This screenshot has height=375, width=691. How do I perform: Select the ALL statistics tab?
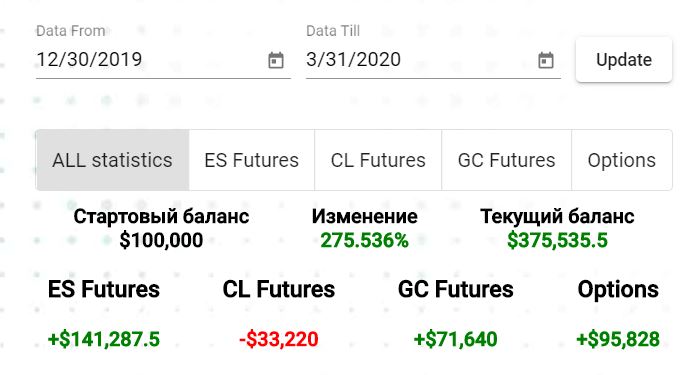(112, 160)
